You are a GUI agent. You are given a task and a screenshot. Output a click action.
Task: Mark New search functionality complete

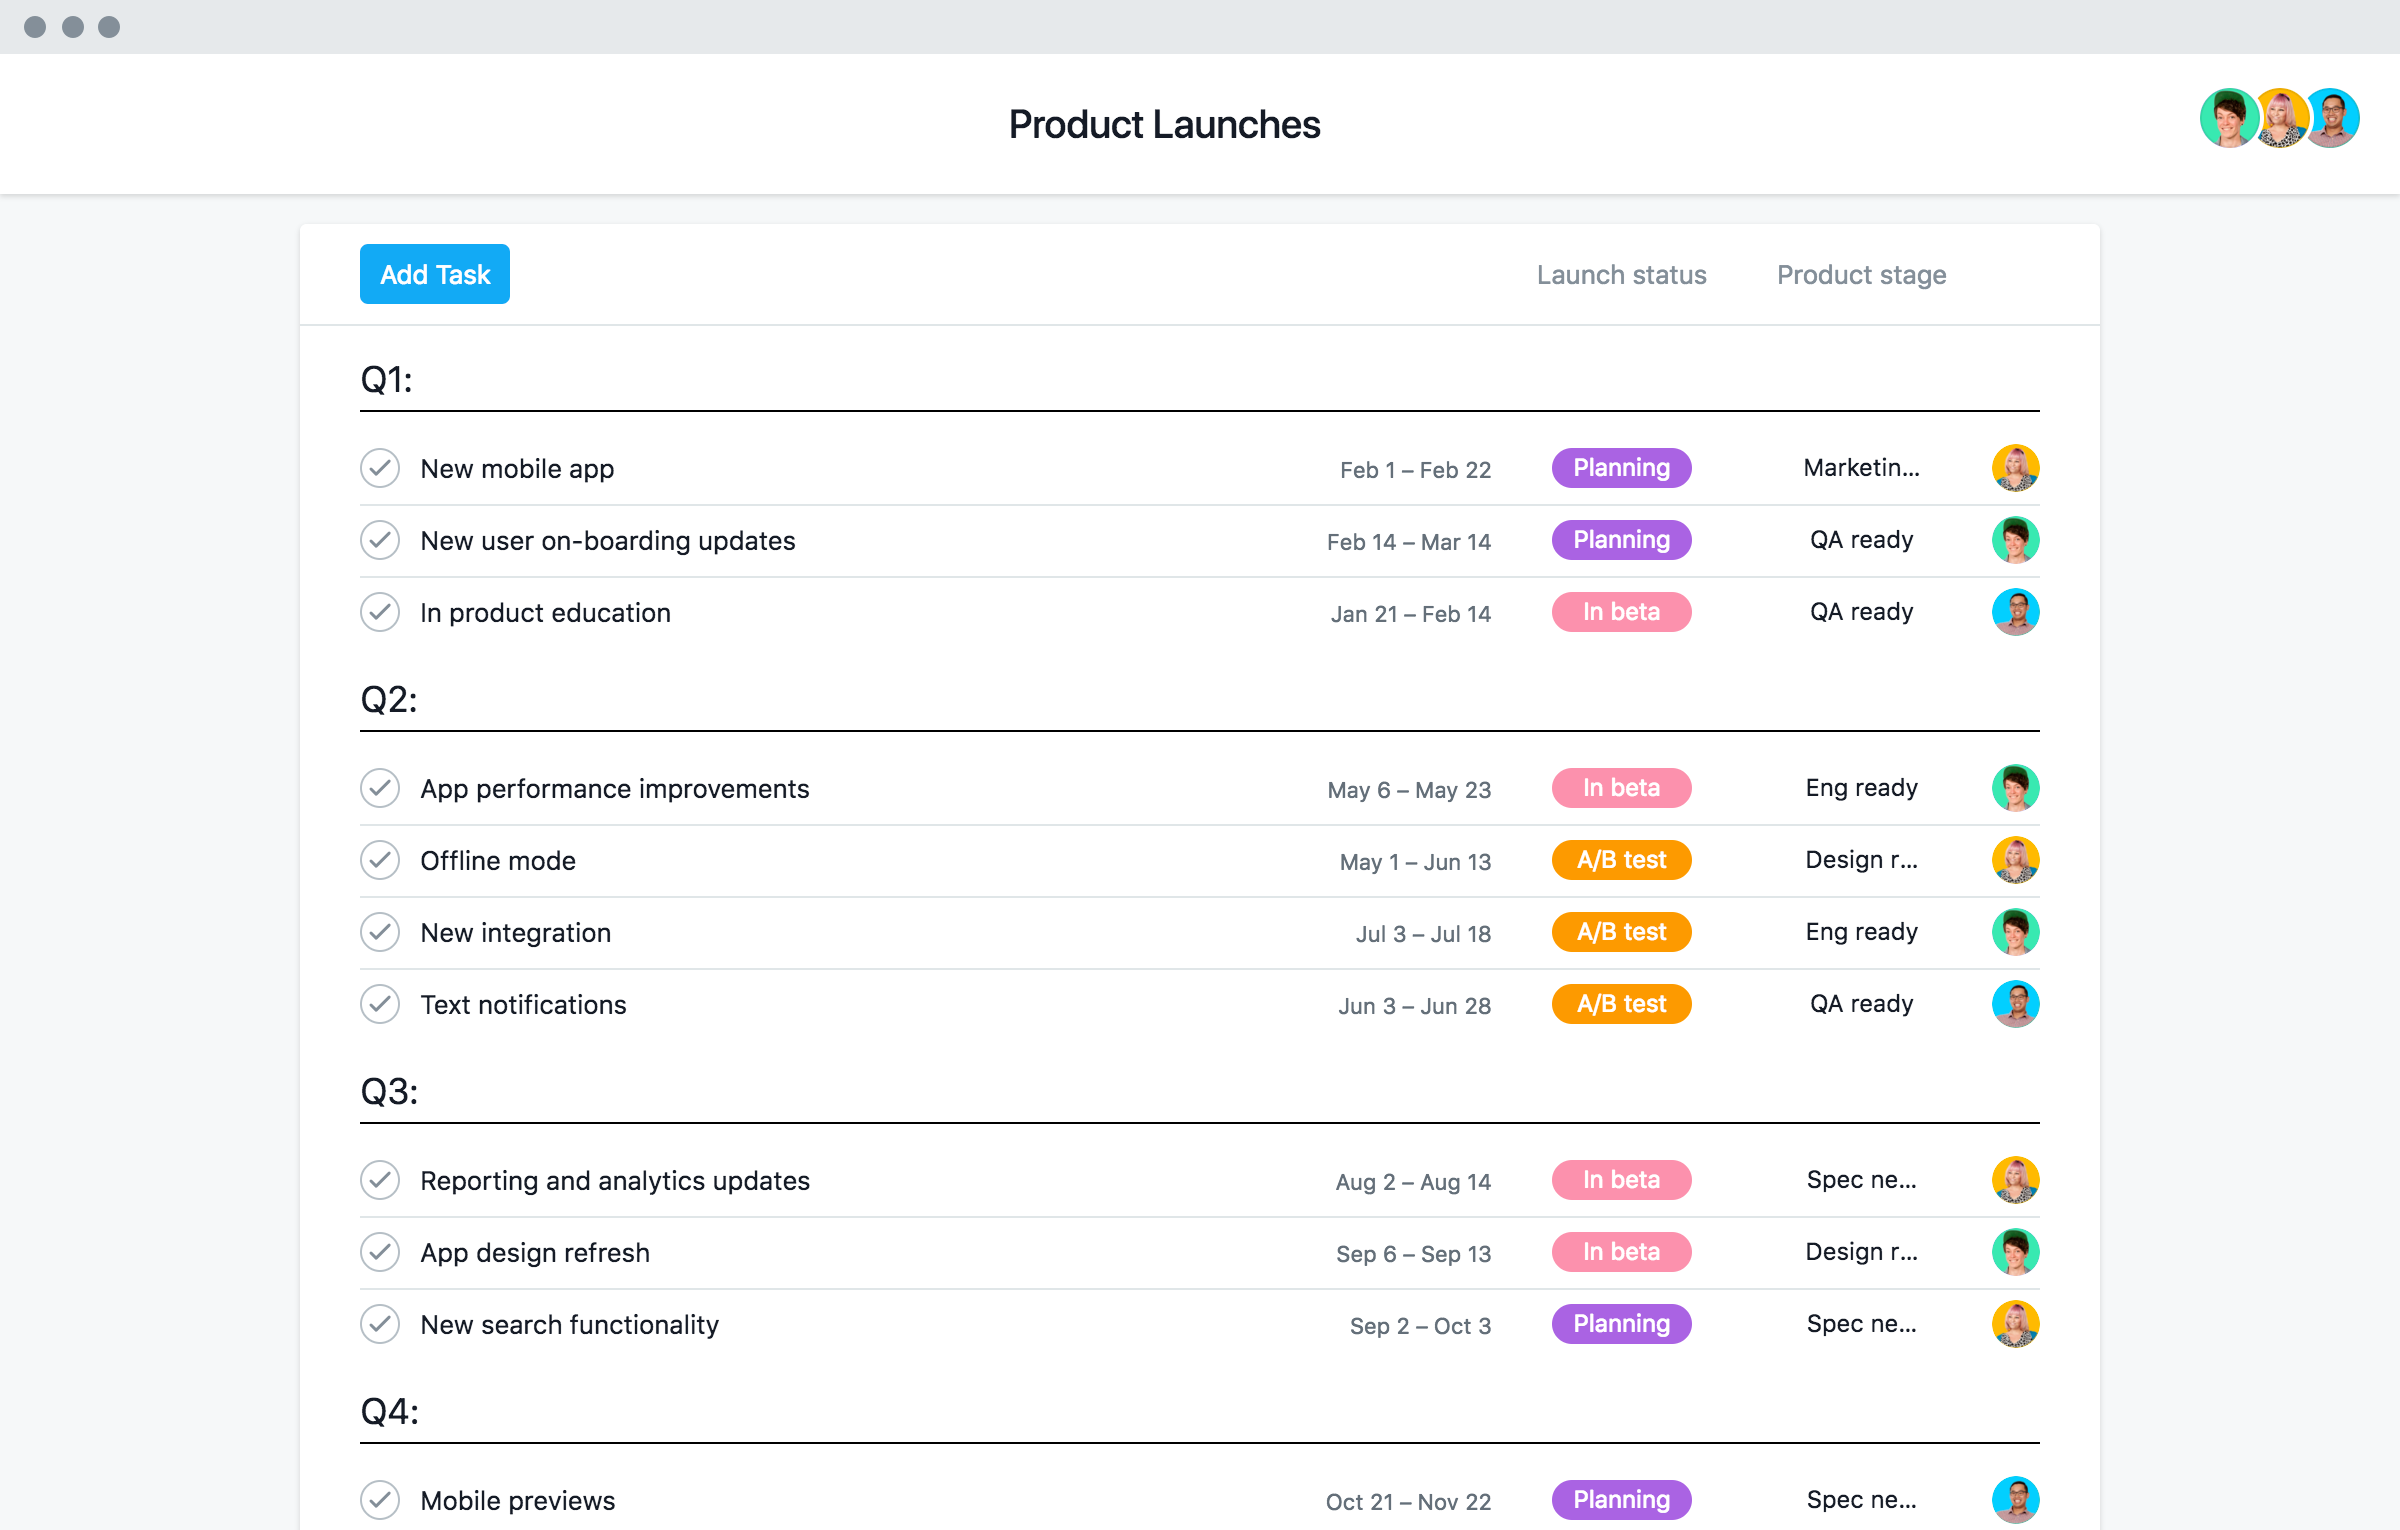(380, 1324)
